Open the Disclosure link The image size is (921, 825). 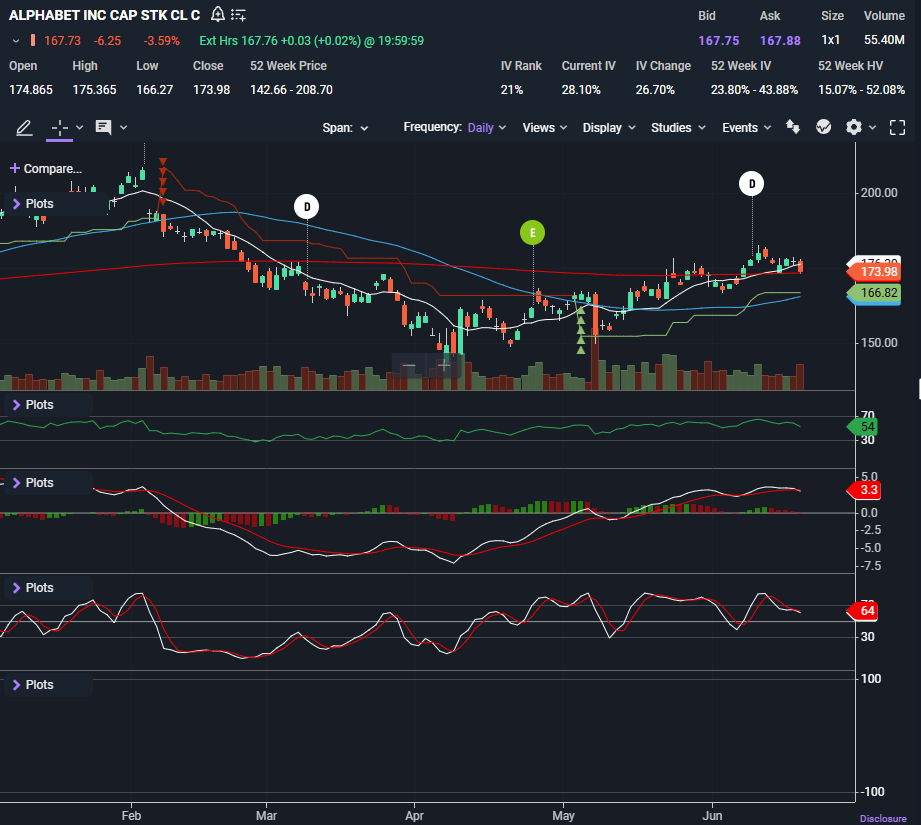point(883,818)
